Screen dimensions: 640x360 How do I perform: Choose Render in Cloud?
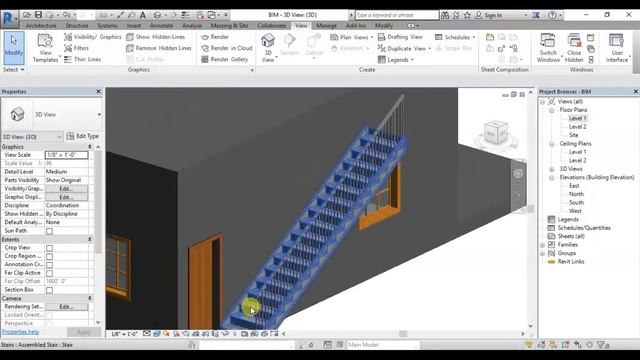(x=227, y=48)
